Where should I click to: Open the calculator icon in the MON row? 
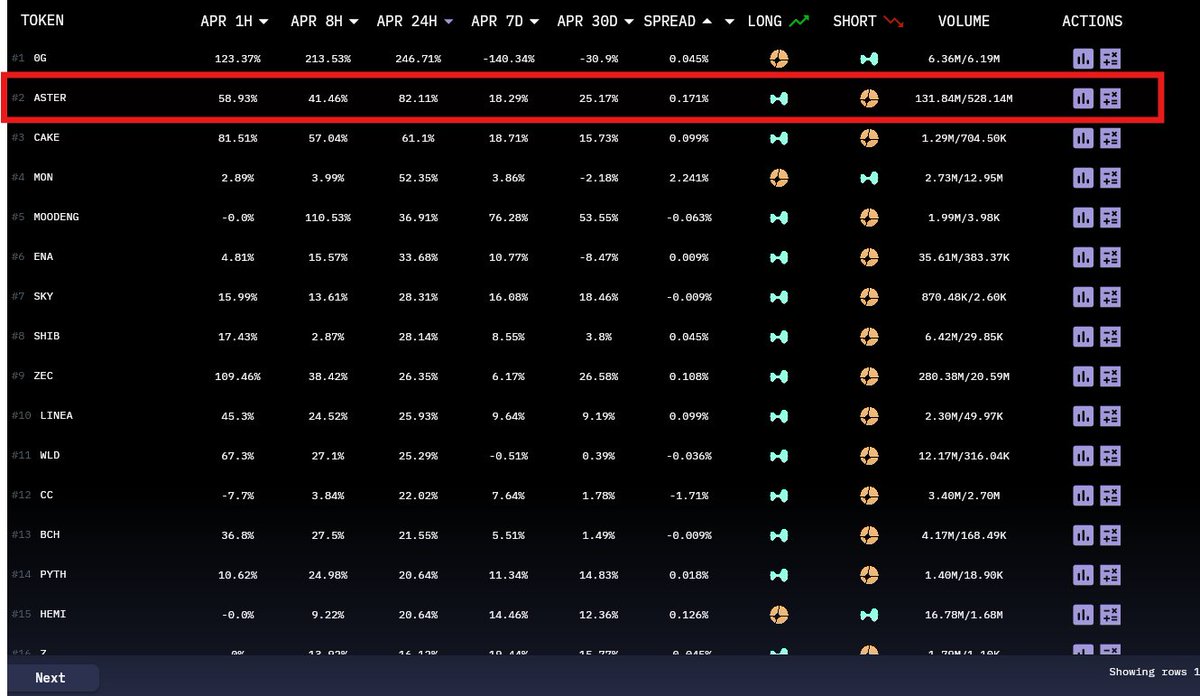[1110, 178]
